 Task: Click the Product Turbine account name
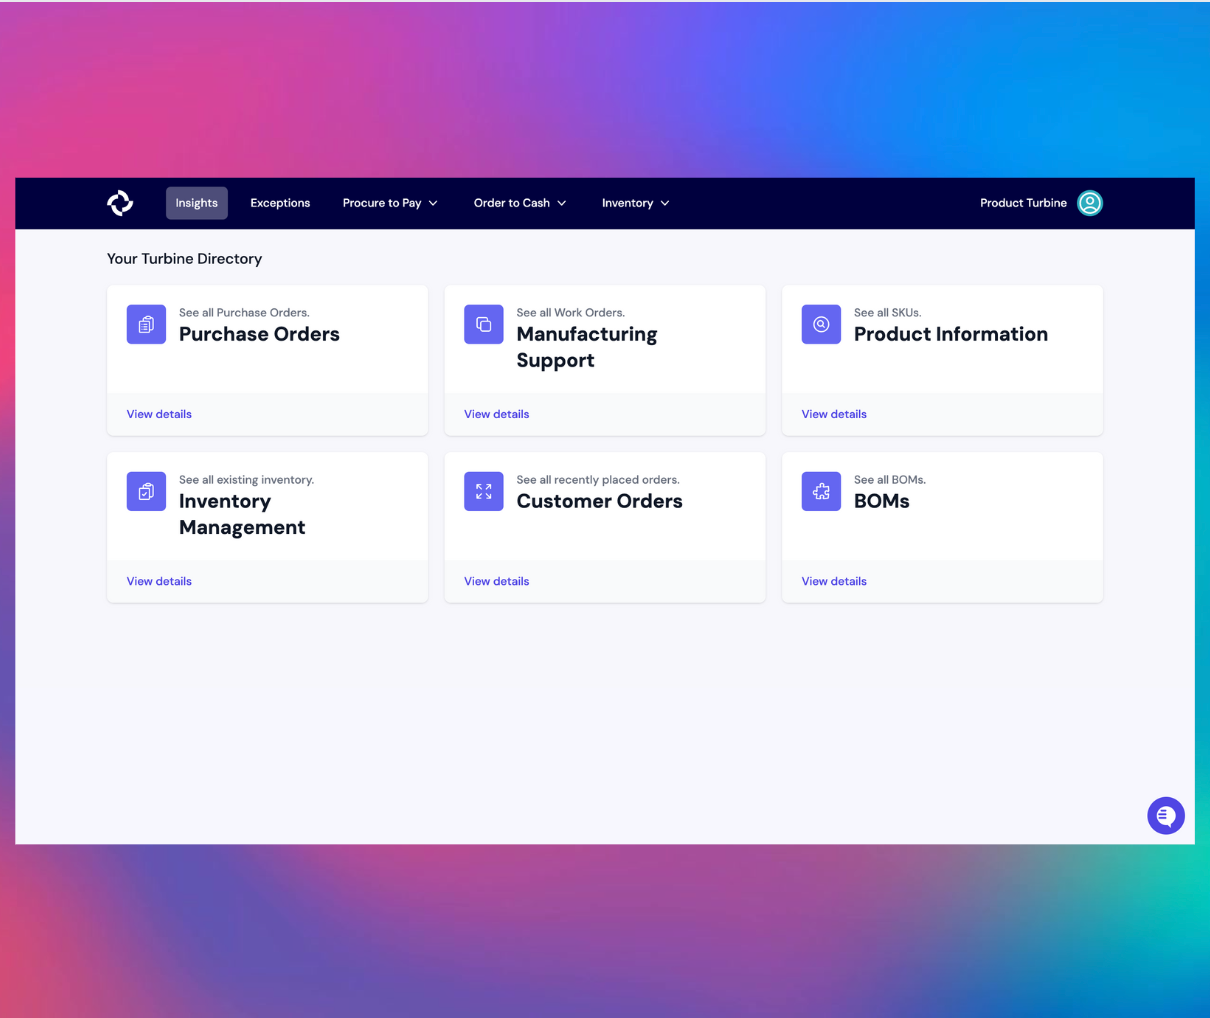(1023, 203)
